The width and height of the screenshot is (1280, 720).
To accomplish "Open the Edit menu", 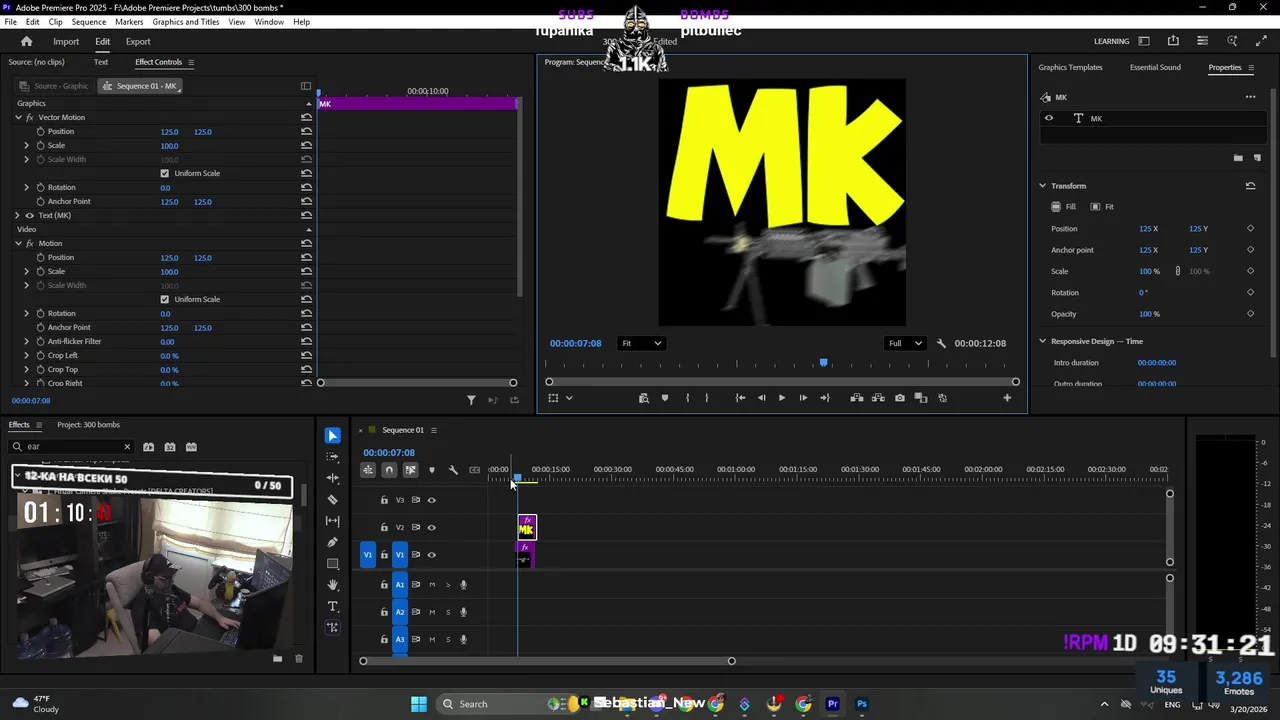I will tap(33, 22).
